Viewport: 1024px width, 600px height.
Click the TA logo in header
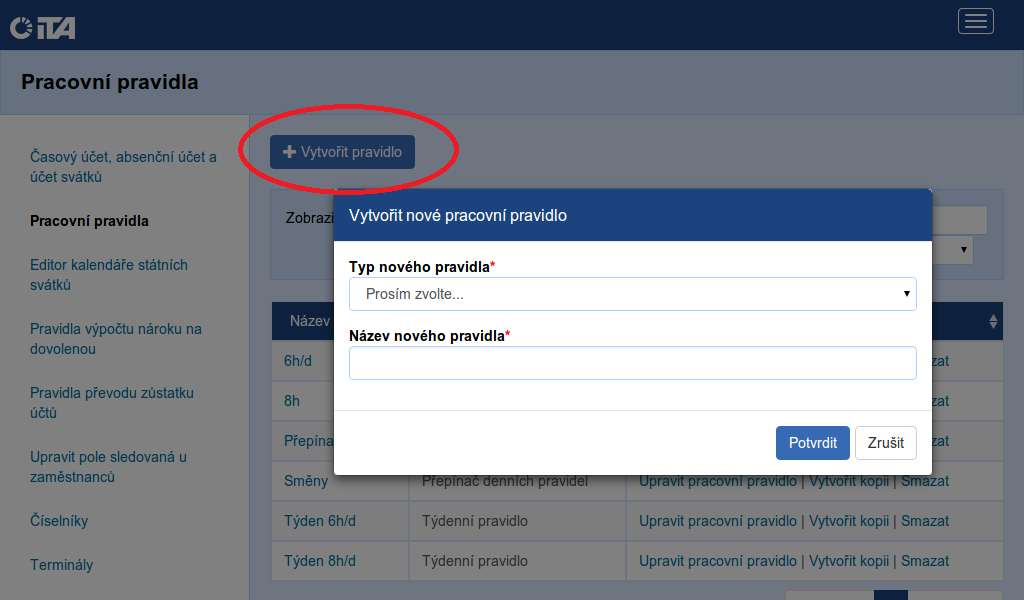[x=42, y=27]
